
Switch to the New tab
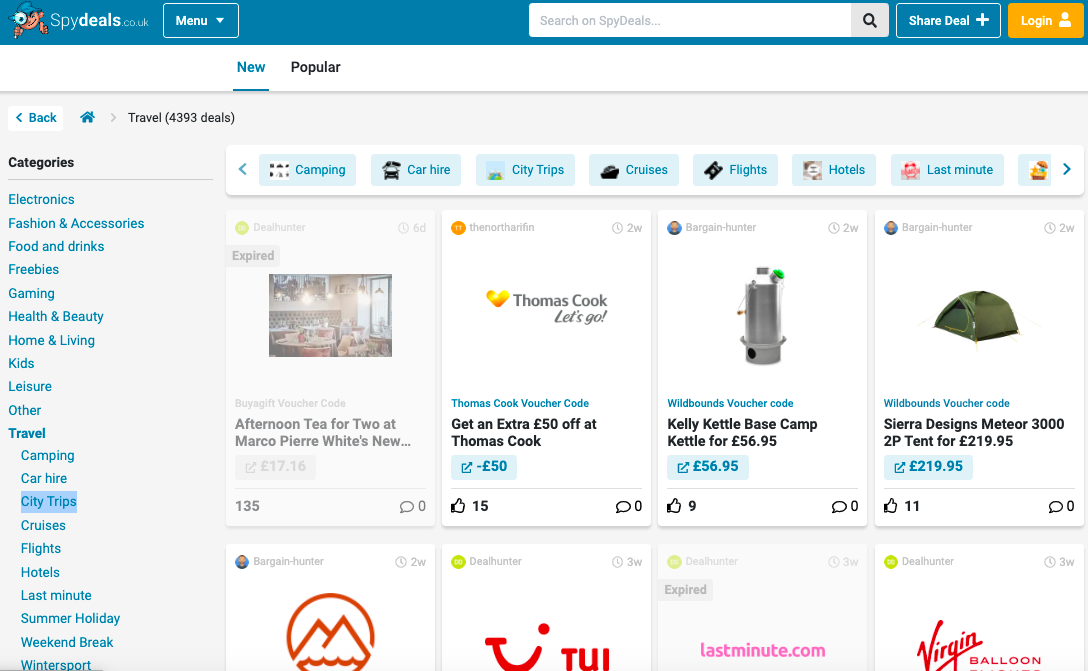coord(250,67)
